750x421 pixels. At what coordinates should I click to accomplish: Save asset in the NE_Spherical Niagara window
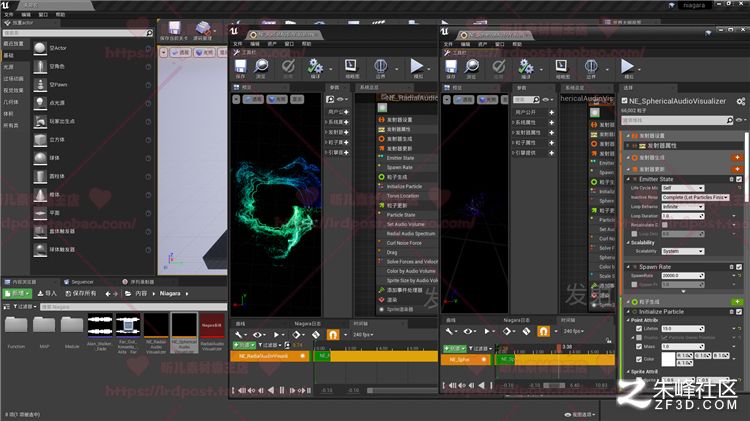(451, 68)
